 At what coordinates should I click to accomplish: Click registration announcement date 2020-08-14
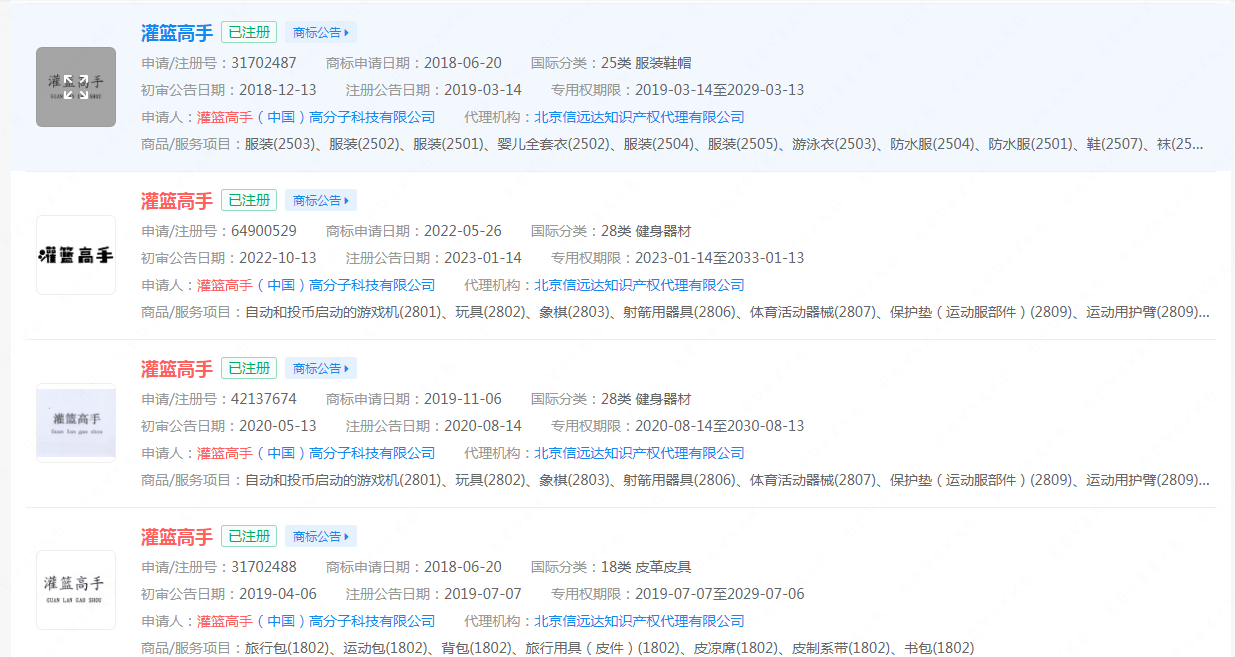click(483, 425)
